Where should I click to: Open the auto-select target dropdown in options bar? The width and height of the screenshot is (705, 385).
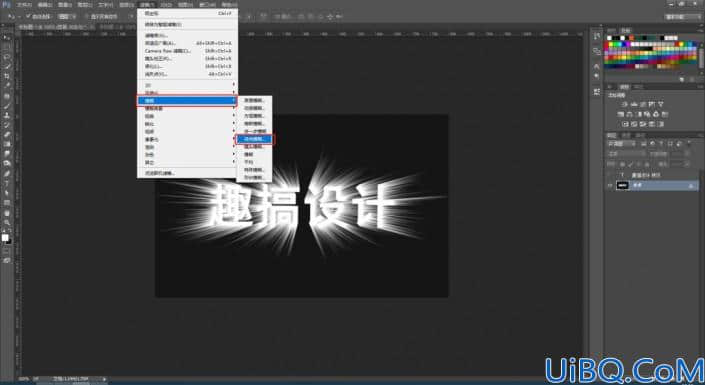tap(67, 16)
